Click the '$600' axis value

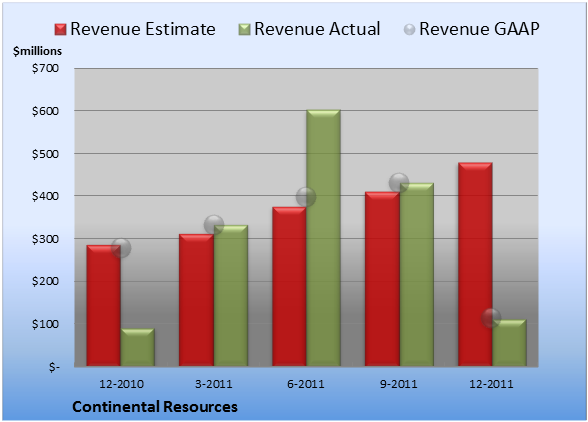click(x=45, y=111)
